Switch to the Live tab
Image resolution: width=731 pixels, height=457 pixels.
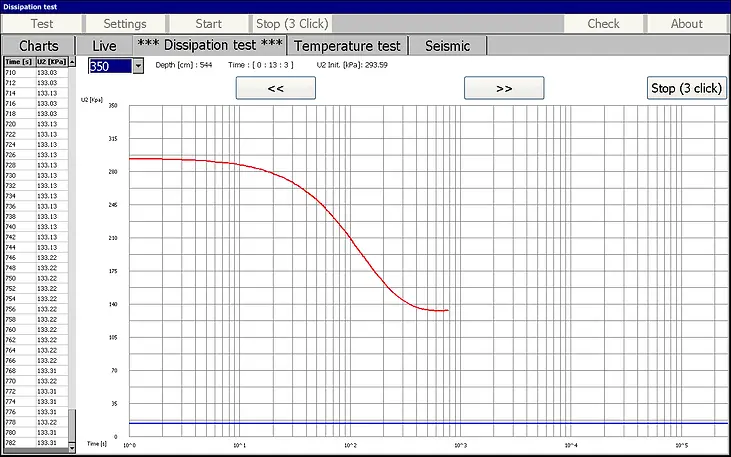tap(104, 46)
